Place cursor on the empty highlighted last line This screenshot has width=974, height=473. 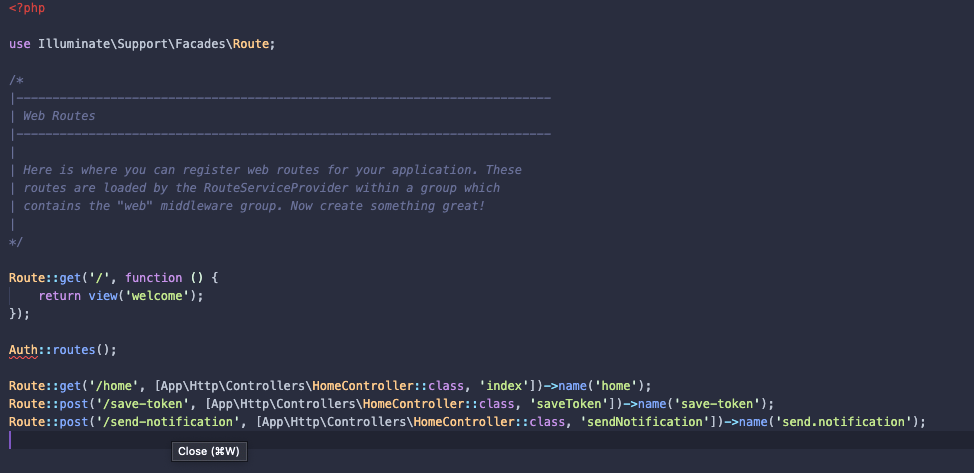(491, 440)
